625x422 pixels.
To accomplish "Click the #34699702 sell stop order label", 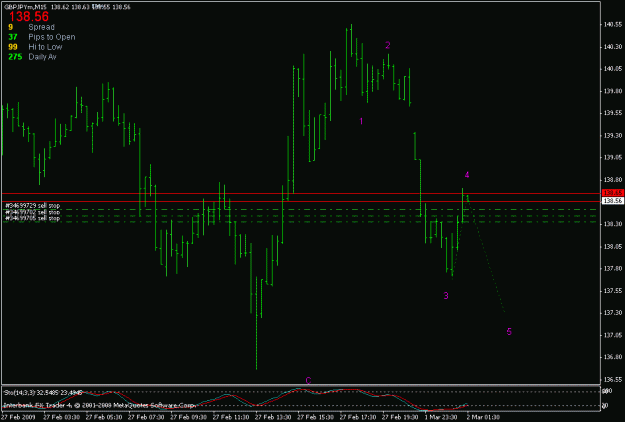I will [32, 212].
